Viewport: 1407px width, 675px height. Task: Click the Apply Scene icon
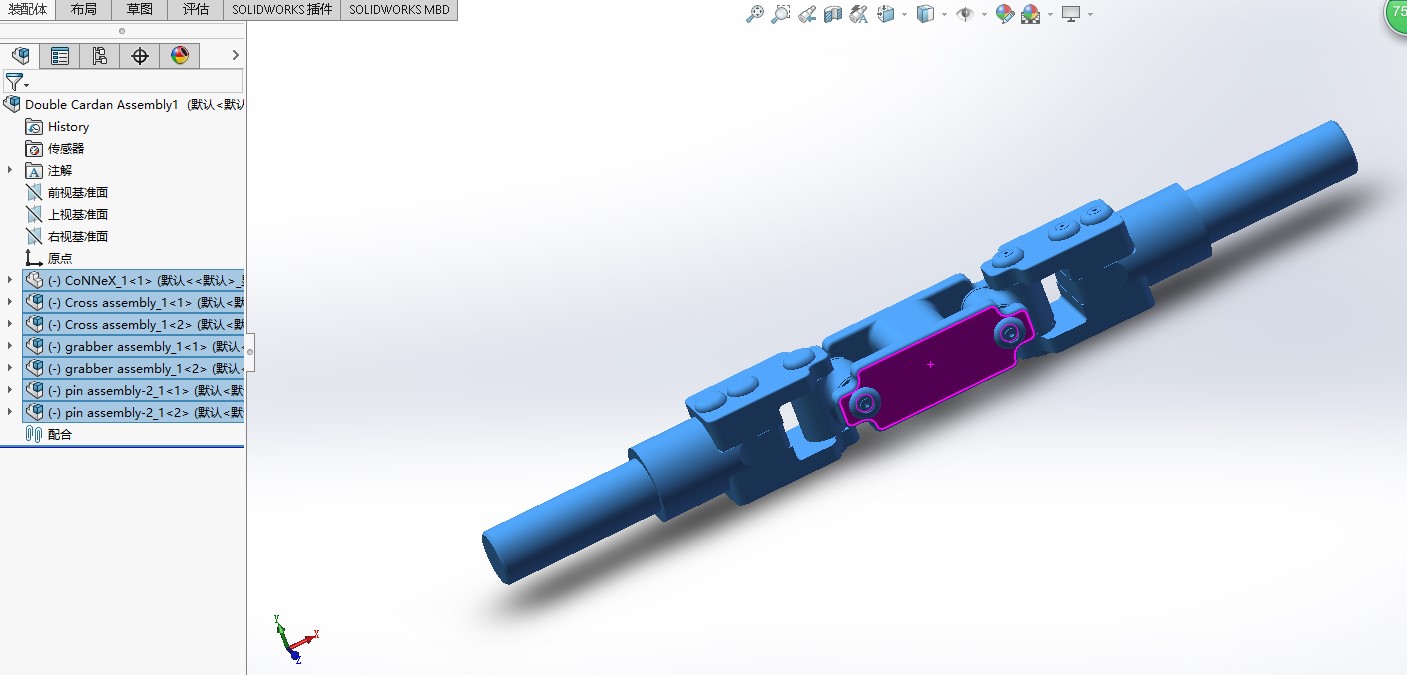coord(1031,14)
